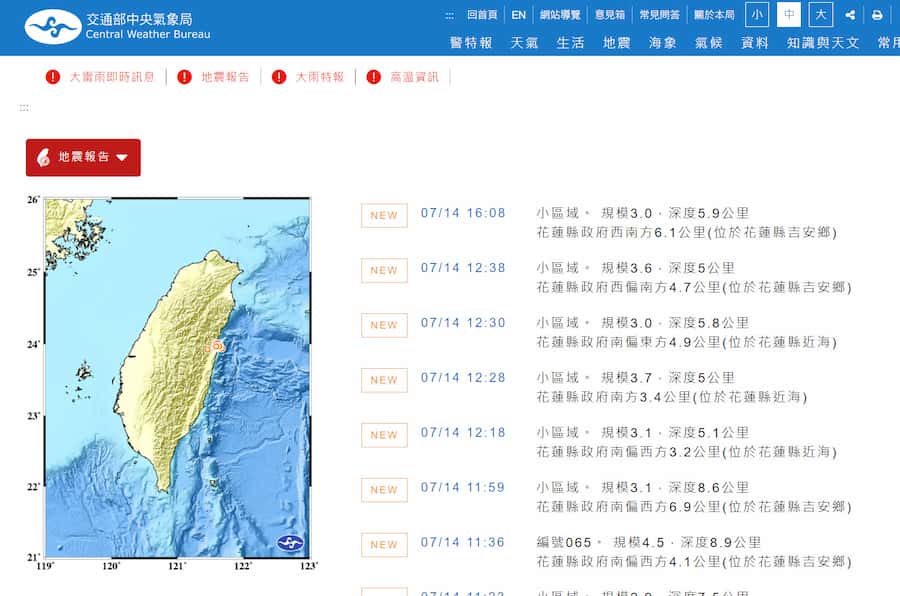This screenshot has height=596, width=900.
Task: Expand the red 地震報告 dropdown arrow
Action: click(122, 157)
